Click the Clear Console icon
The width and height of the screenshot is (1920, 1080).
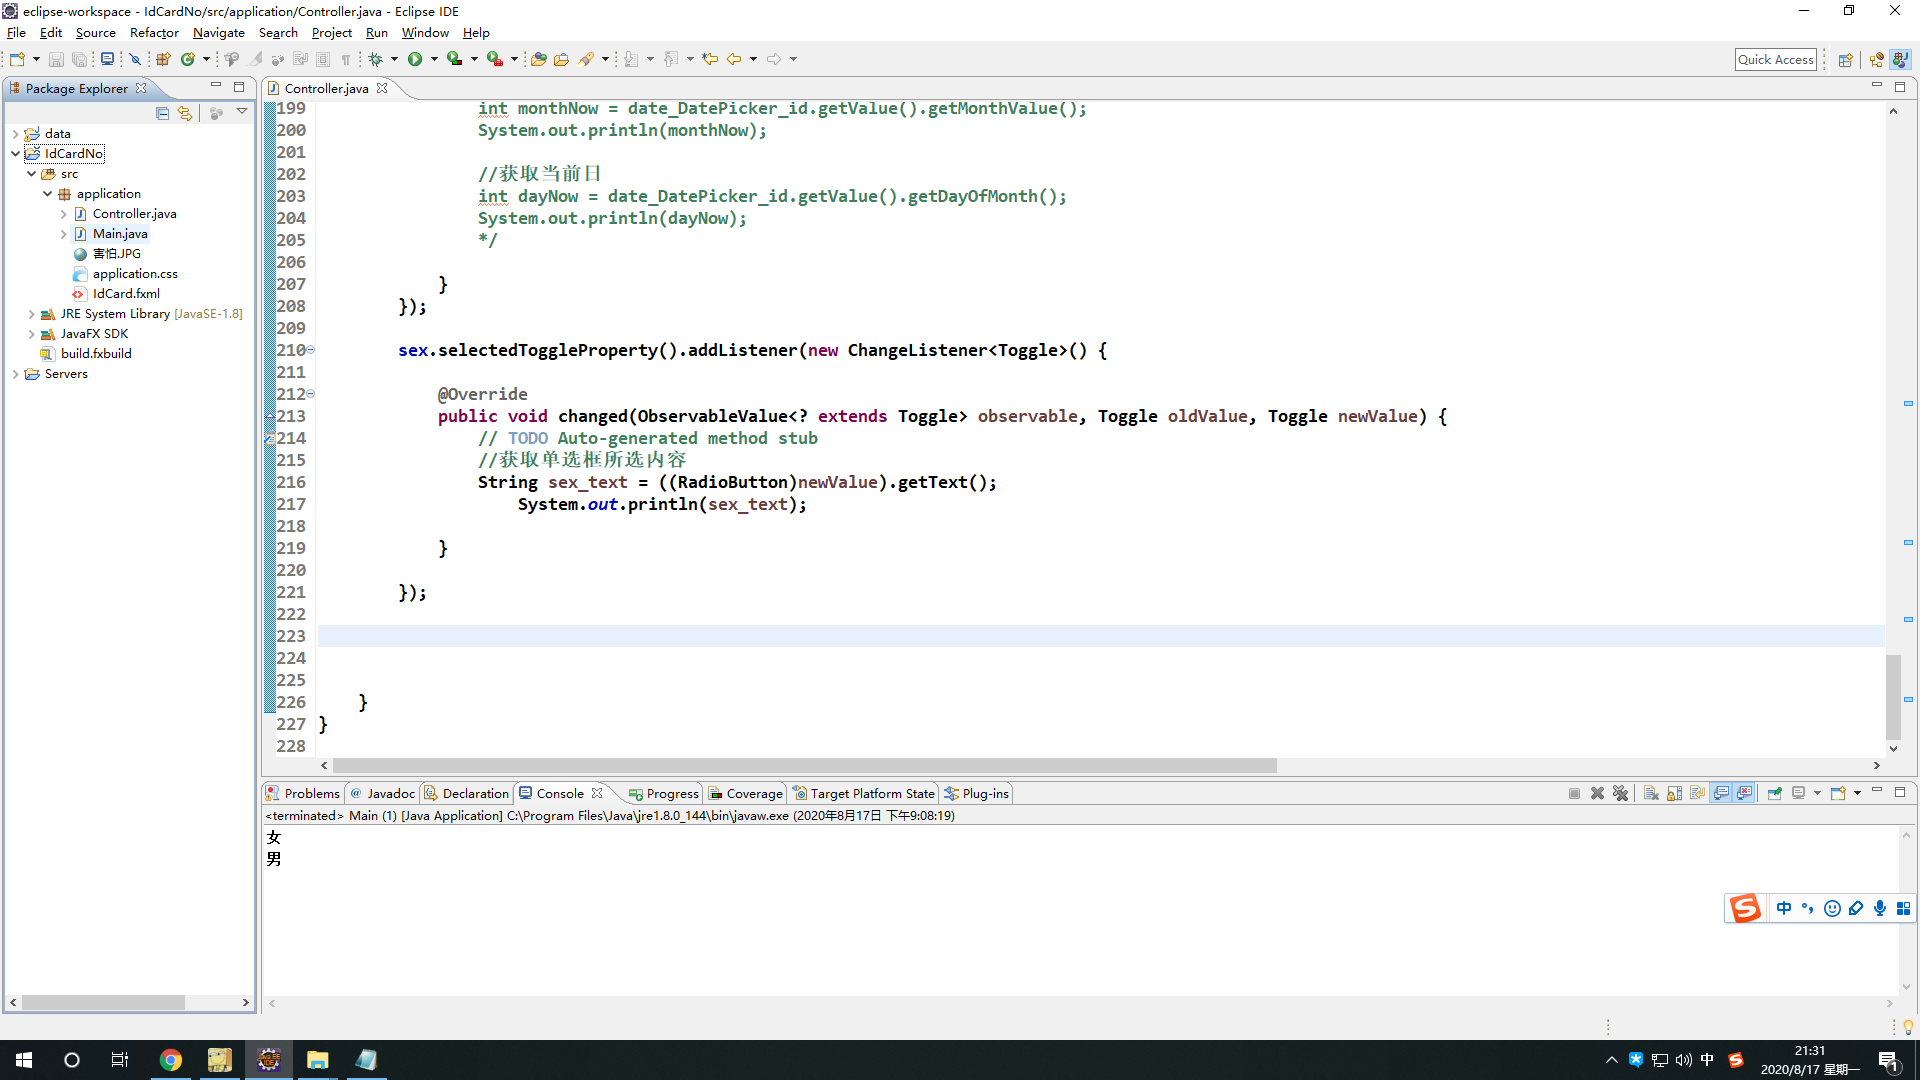point(1651,793)
